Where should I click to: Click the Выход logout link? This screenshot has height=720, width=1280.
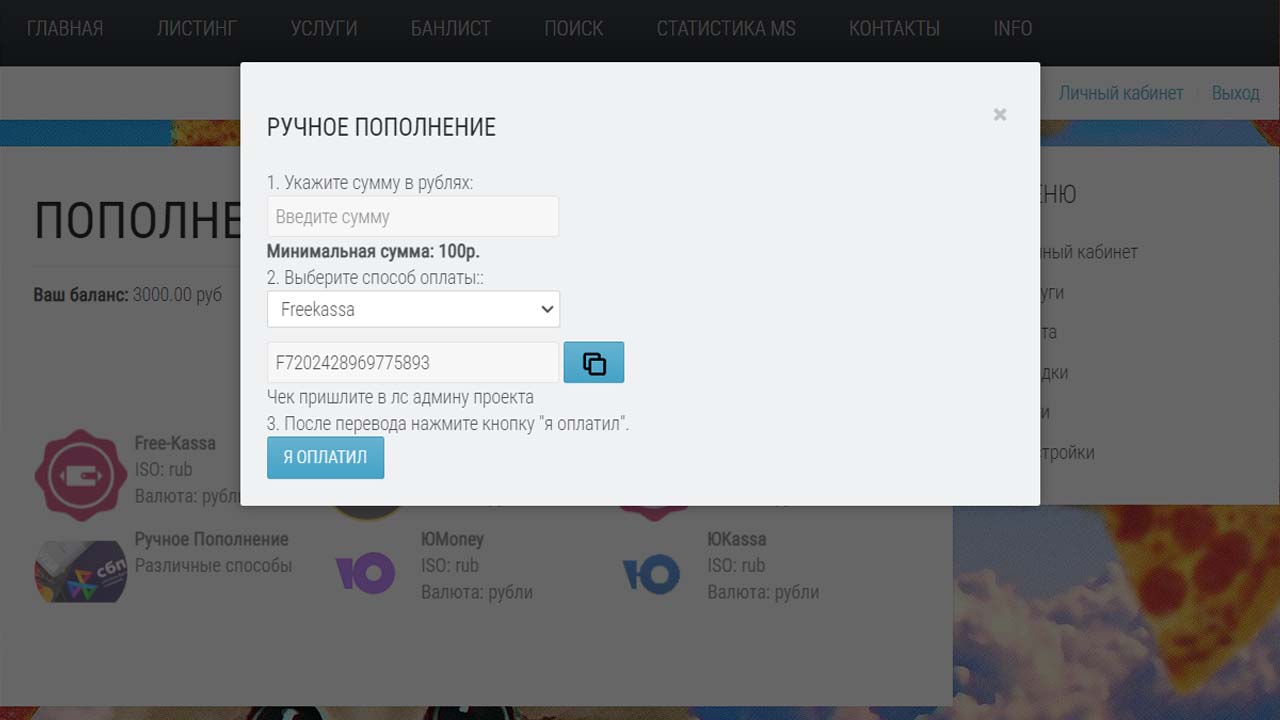coord(1235,93)
